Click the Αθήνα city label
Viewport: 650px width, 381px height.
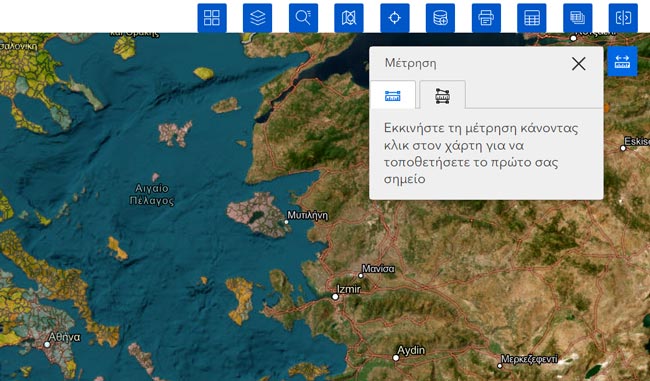click(x=64, y=337)
